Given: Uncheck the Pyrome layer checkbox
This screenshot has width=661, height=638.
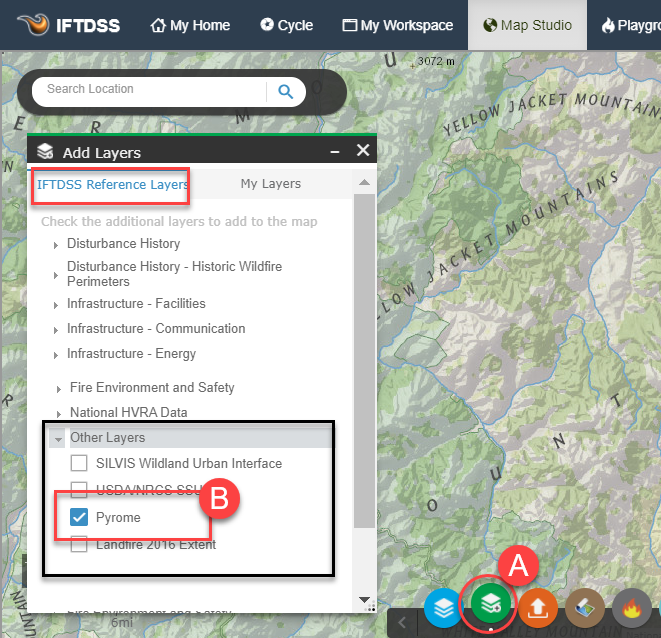Looking at the screenshot, I should pyautogui.click(x=79, y=517).
